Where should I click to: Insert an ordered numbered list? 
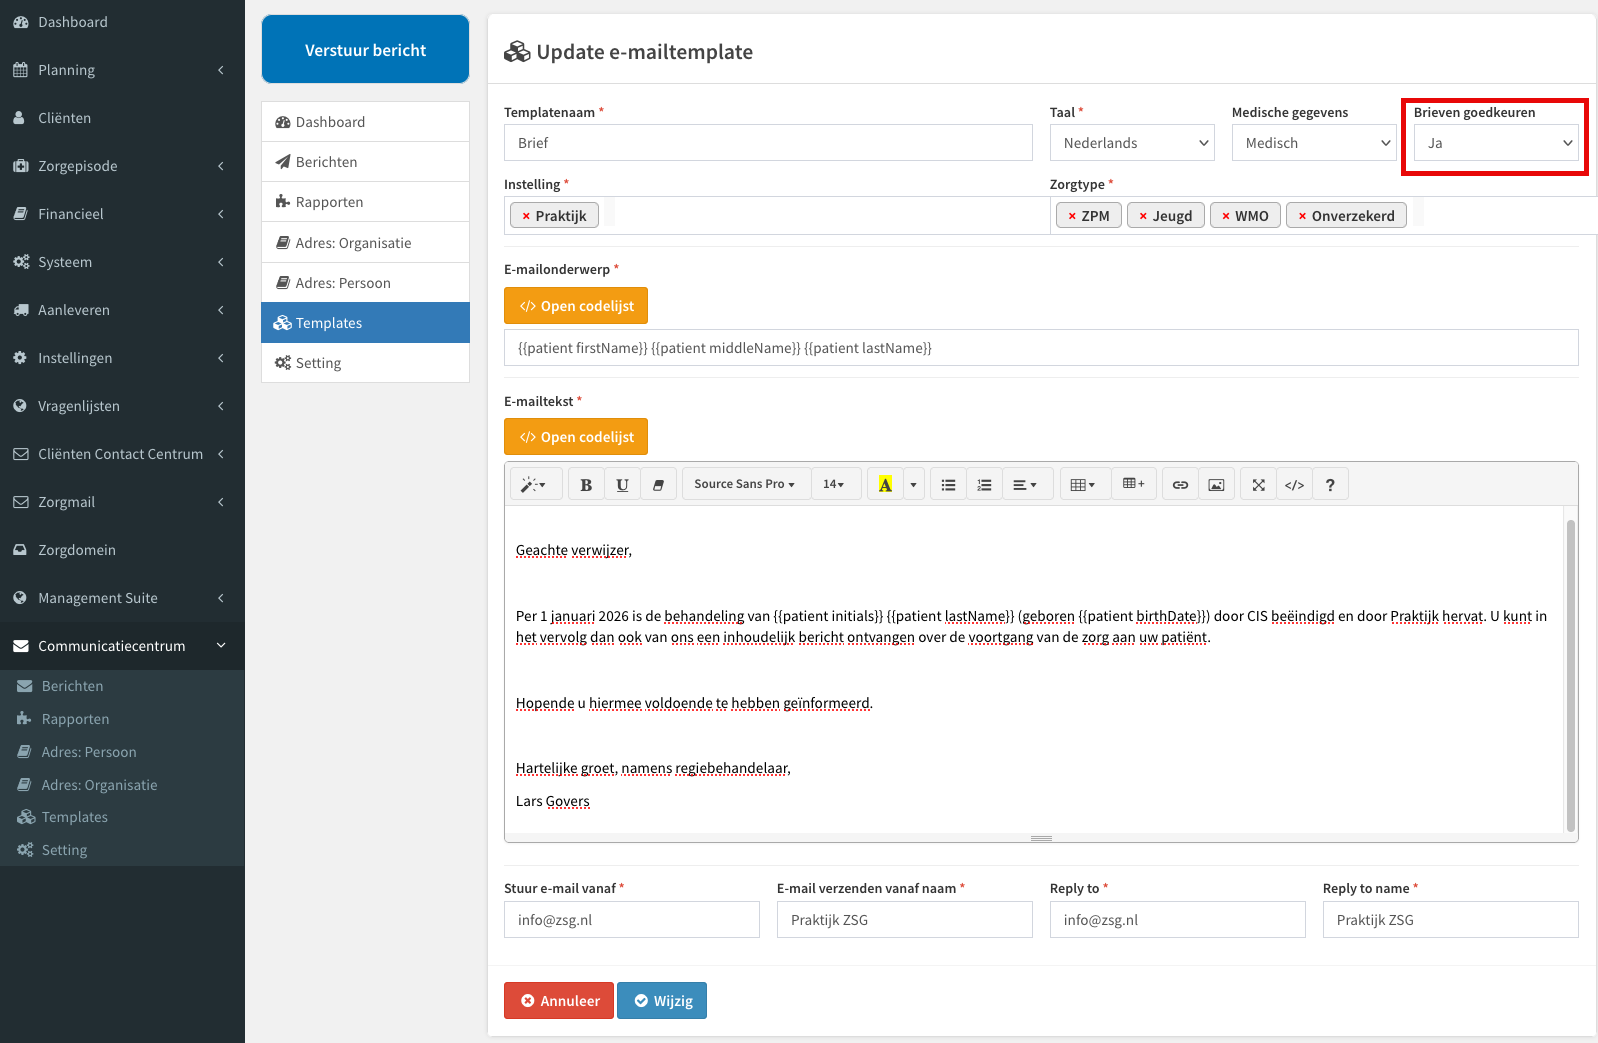984,485
